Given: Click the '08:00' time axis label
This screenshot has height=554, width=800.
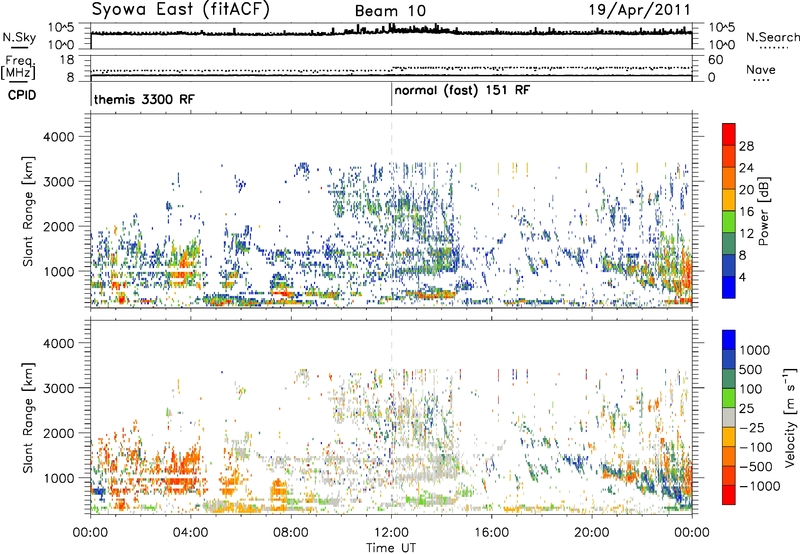Looking at the screenshot, I should pyautogui.click(x=291, y=533).
